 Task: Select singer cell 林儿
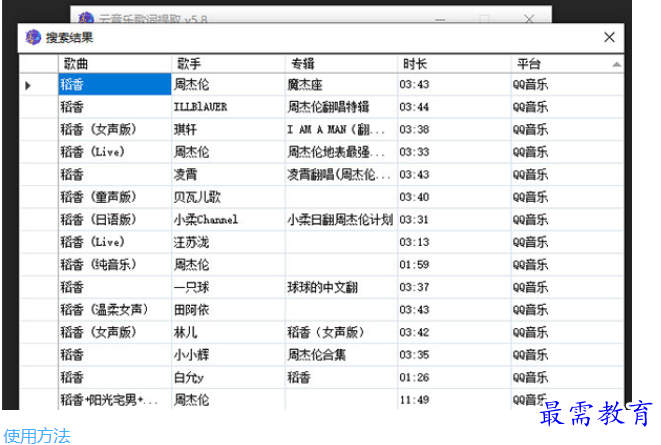pos(228,332)
